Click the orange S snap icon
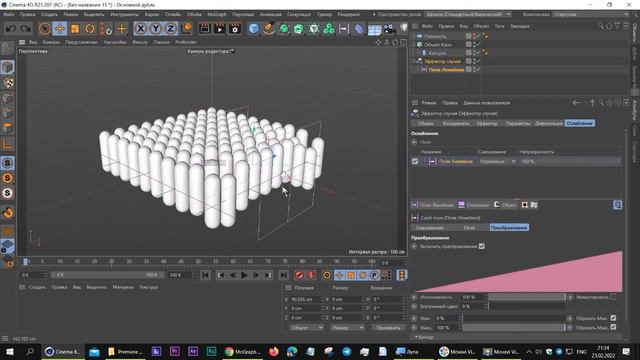640x360 pixels. [7, 178]
